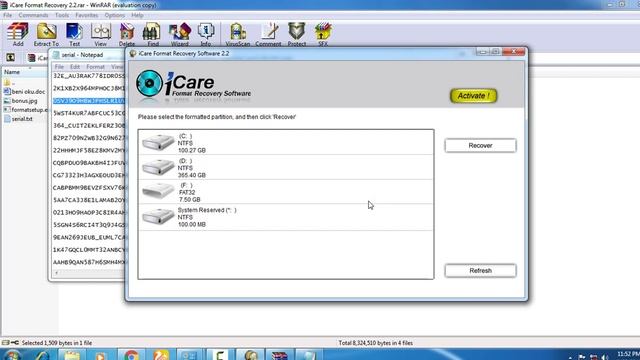Click the Extract To toolbar icon
Image resolution: width=640 pixels, height=360 pixels.
pos(46,34)
